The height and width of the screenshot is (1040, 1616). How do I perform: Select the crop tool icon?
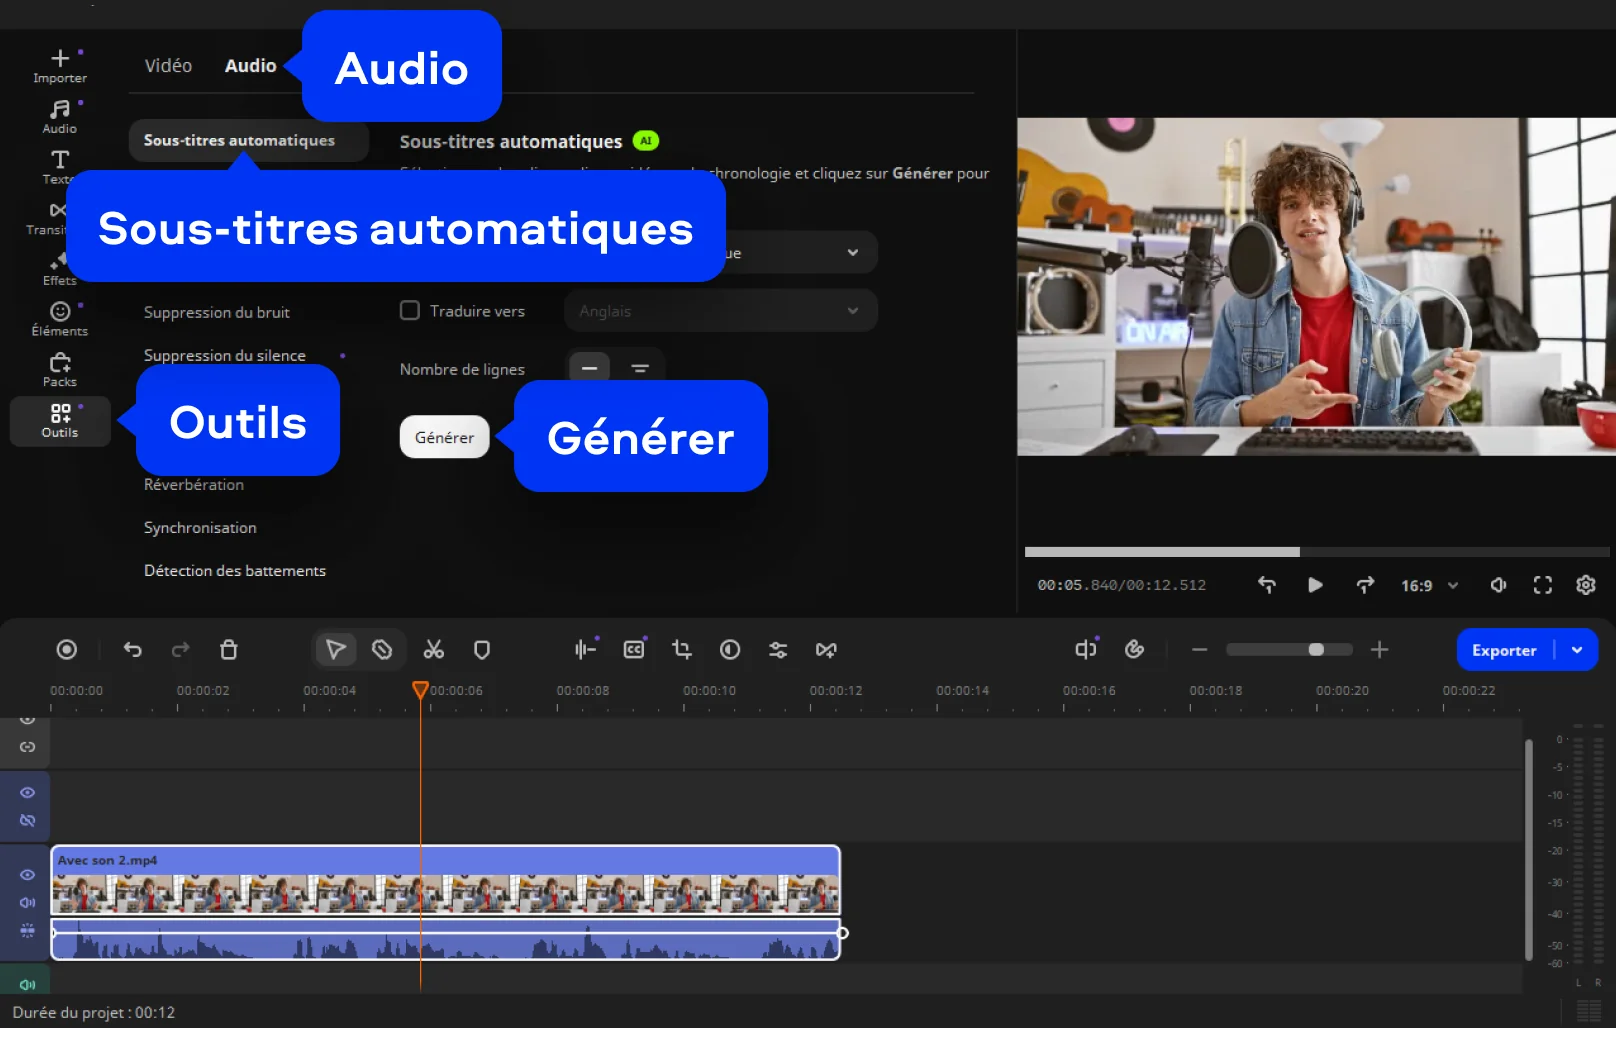pyautogui.click(x=682, y=650)
